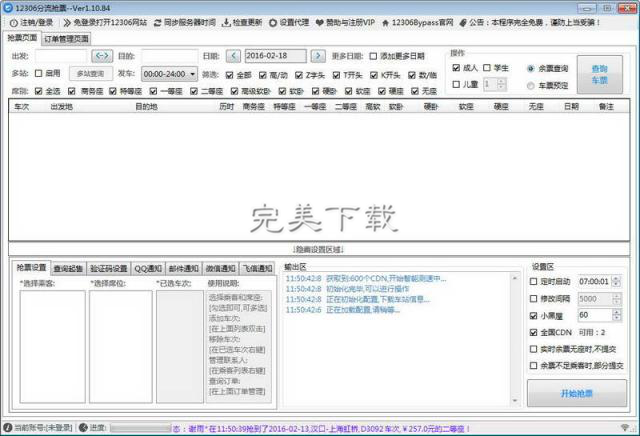The image size is (640, 436).
Task: Click the 目的 station input field
Action: (170, 56)
